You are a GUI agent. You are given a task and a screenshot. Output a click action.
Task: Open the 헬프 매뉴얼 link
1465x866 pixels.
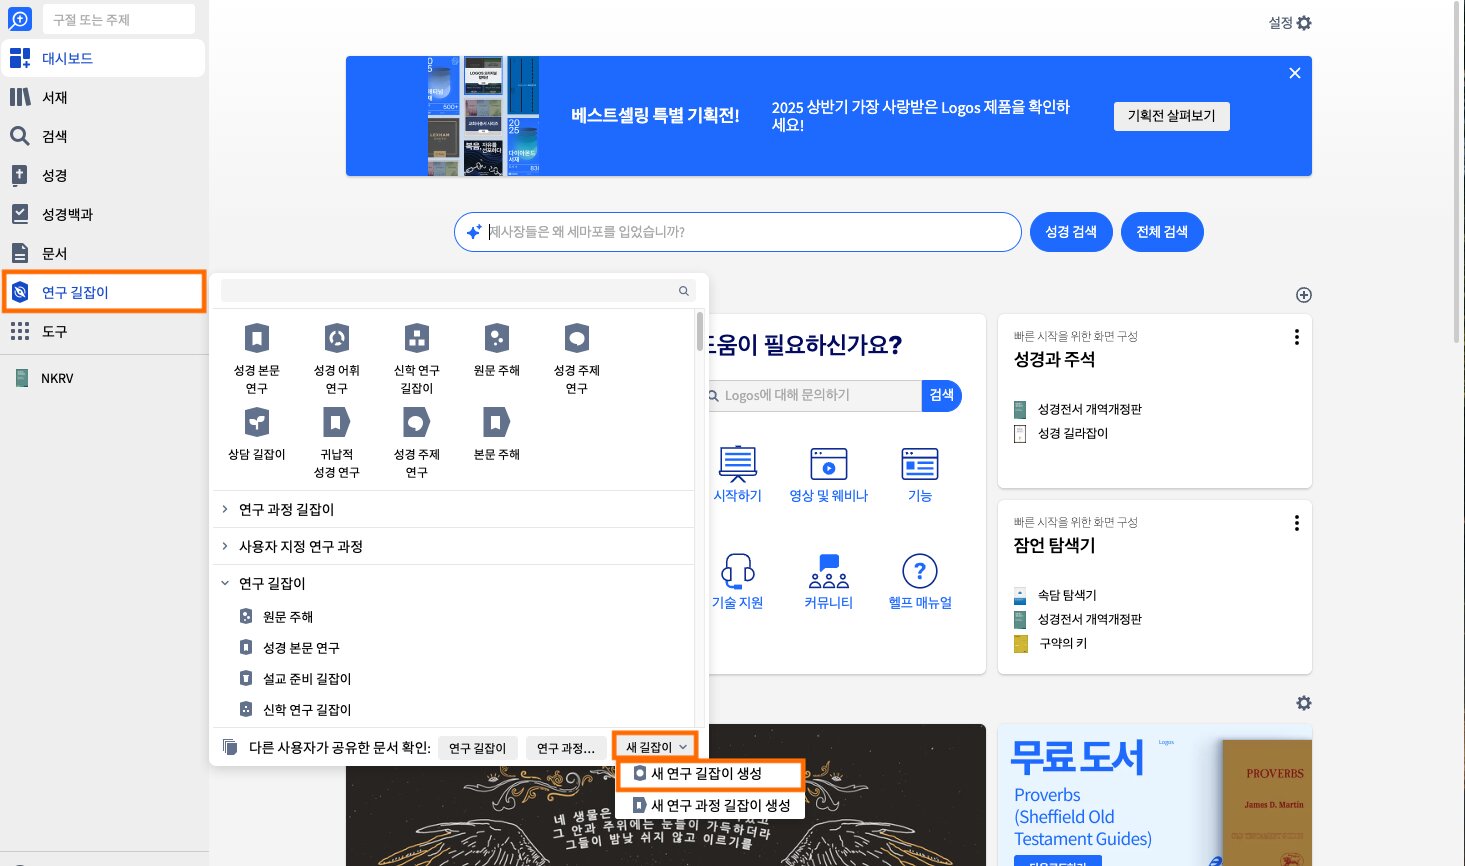(x=920, y=581)
